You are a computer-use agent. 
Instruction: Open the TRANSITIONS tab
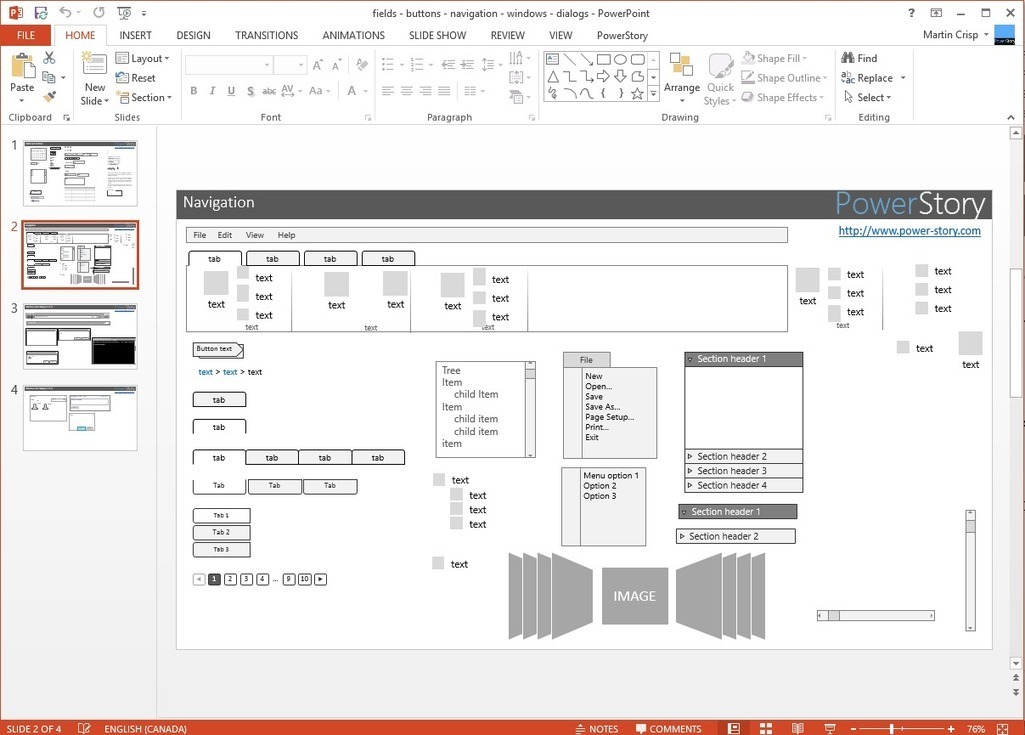tap(266, 35)
